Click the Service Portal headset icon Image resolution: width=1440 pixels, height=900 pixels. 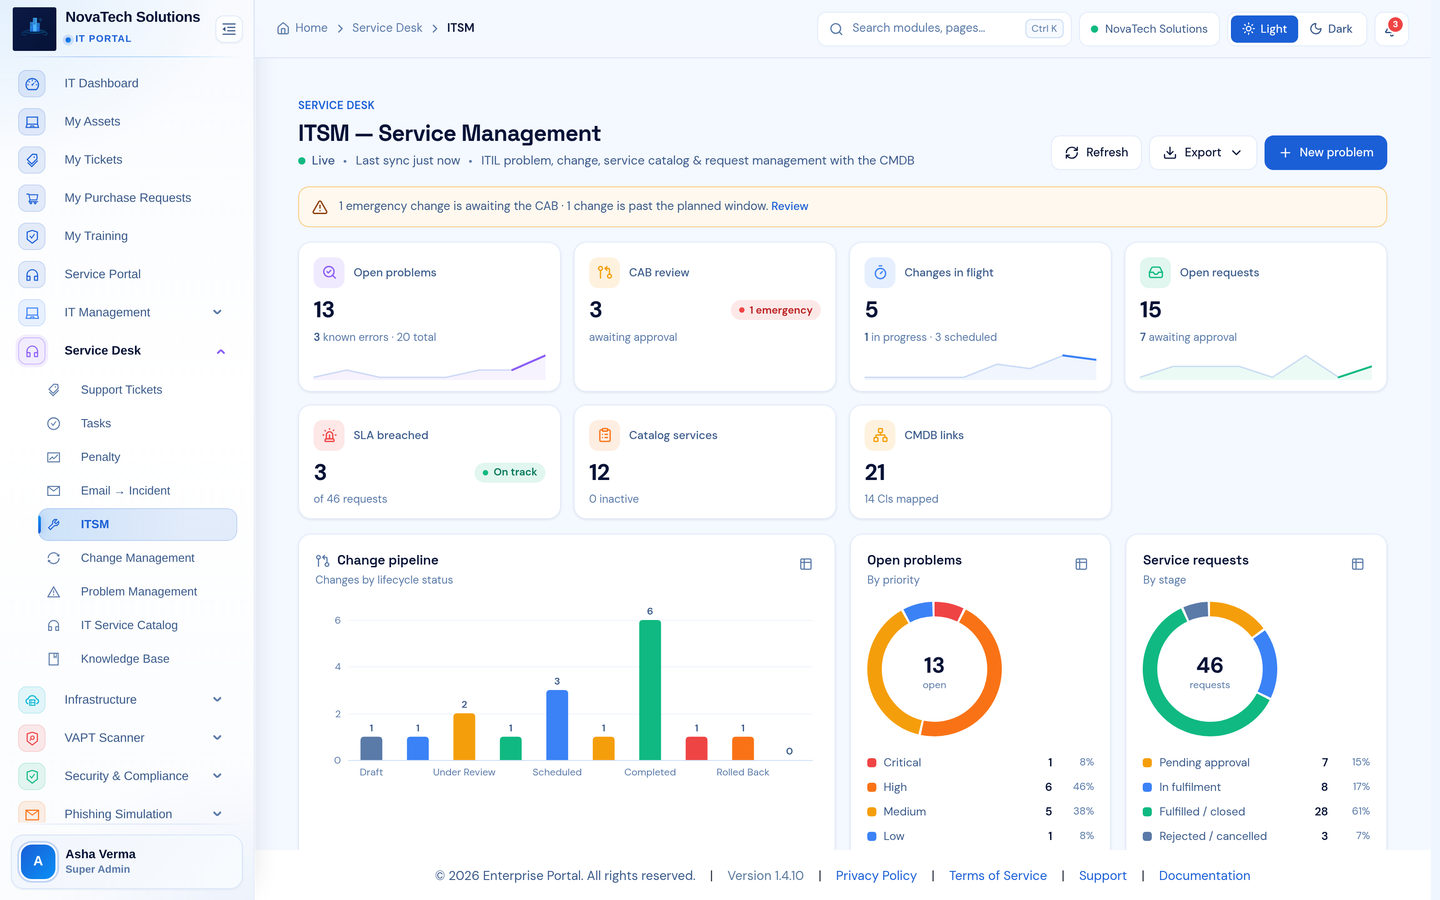coord(32,274)
